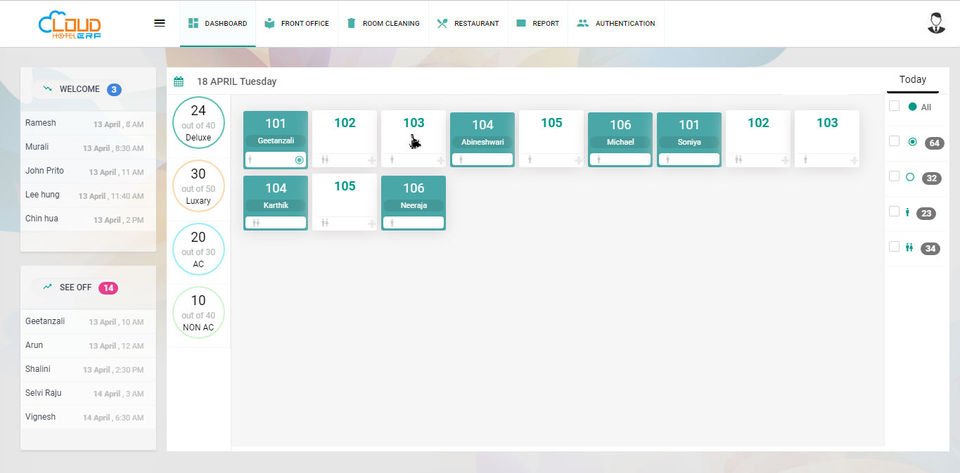
Task: Open room 101 card with guest Geetanzali
Action: [x=276, y=140]
